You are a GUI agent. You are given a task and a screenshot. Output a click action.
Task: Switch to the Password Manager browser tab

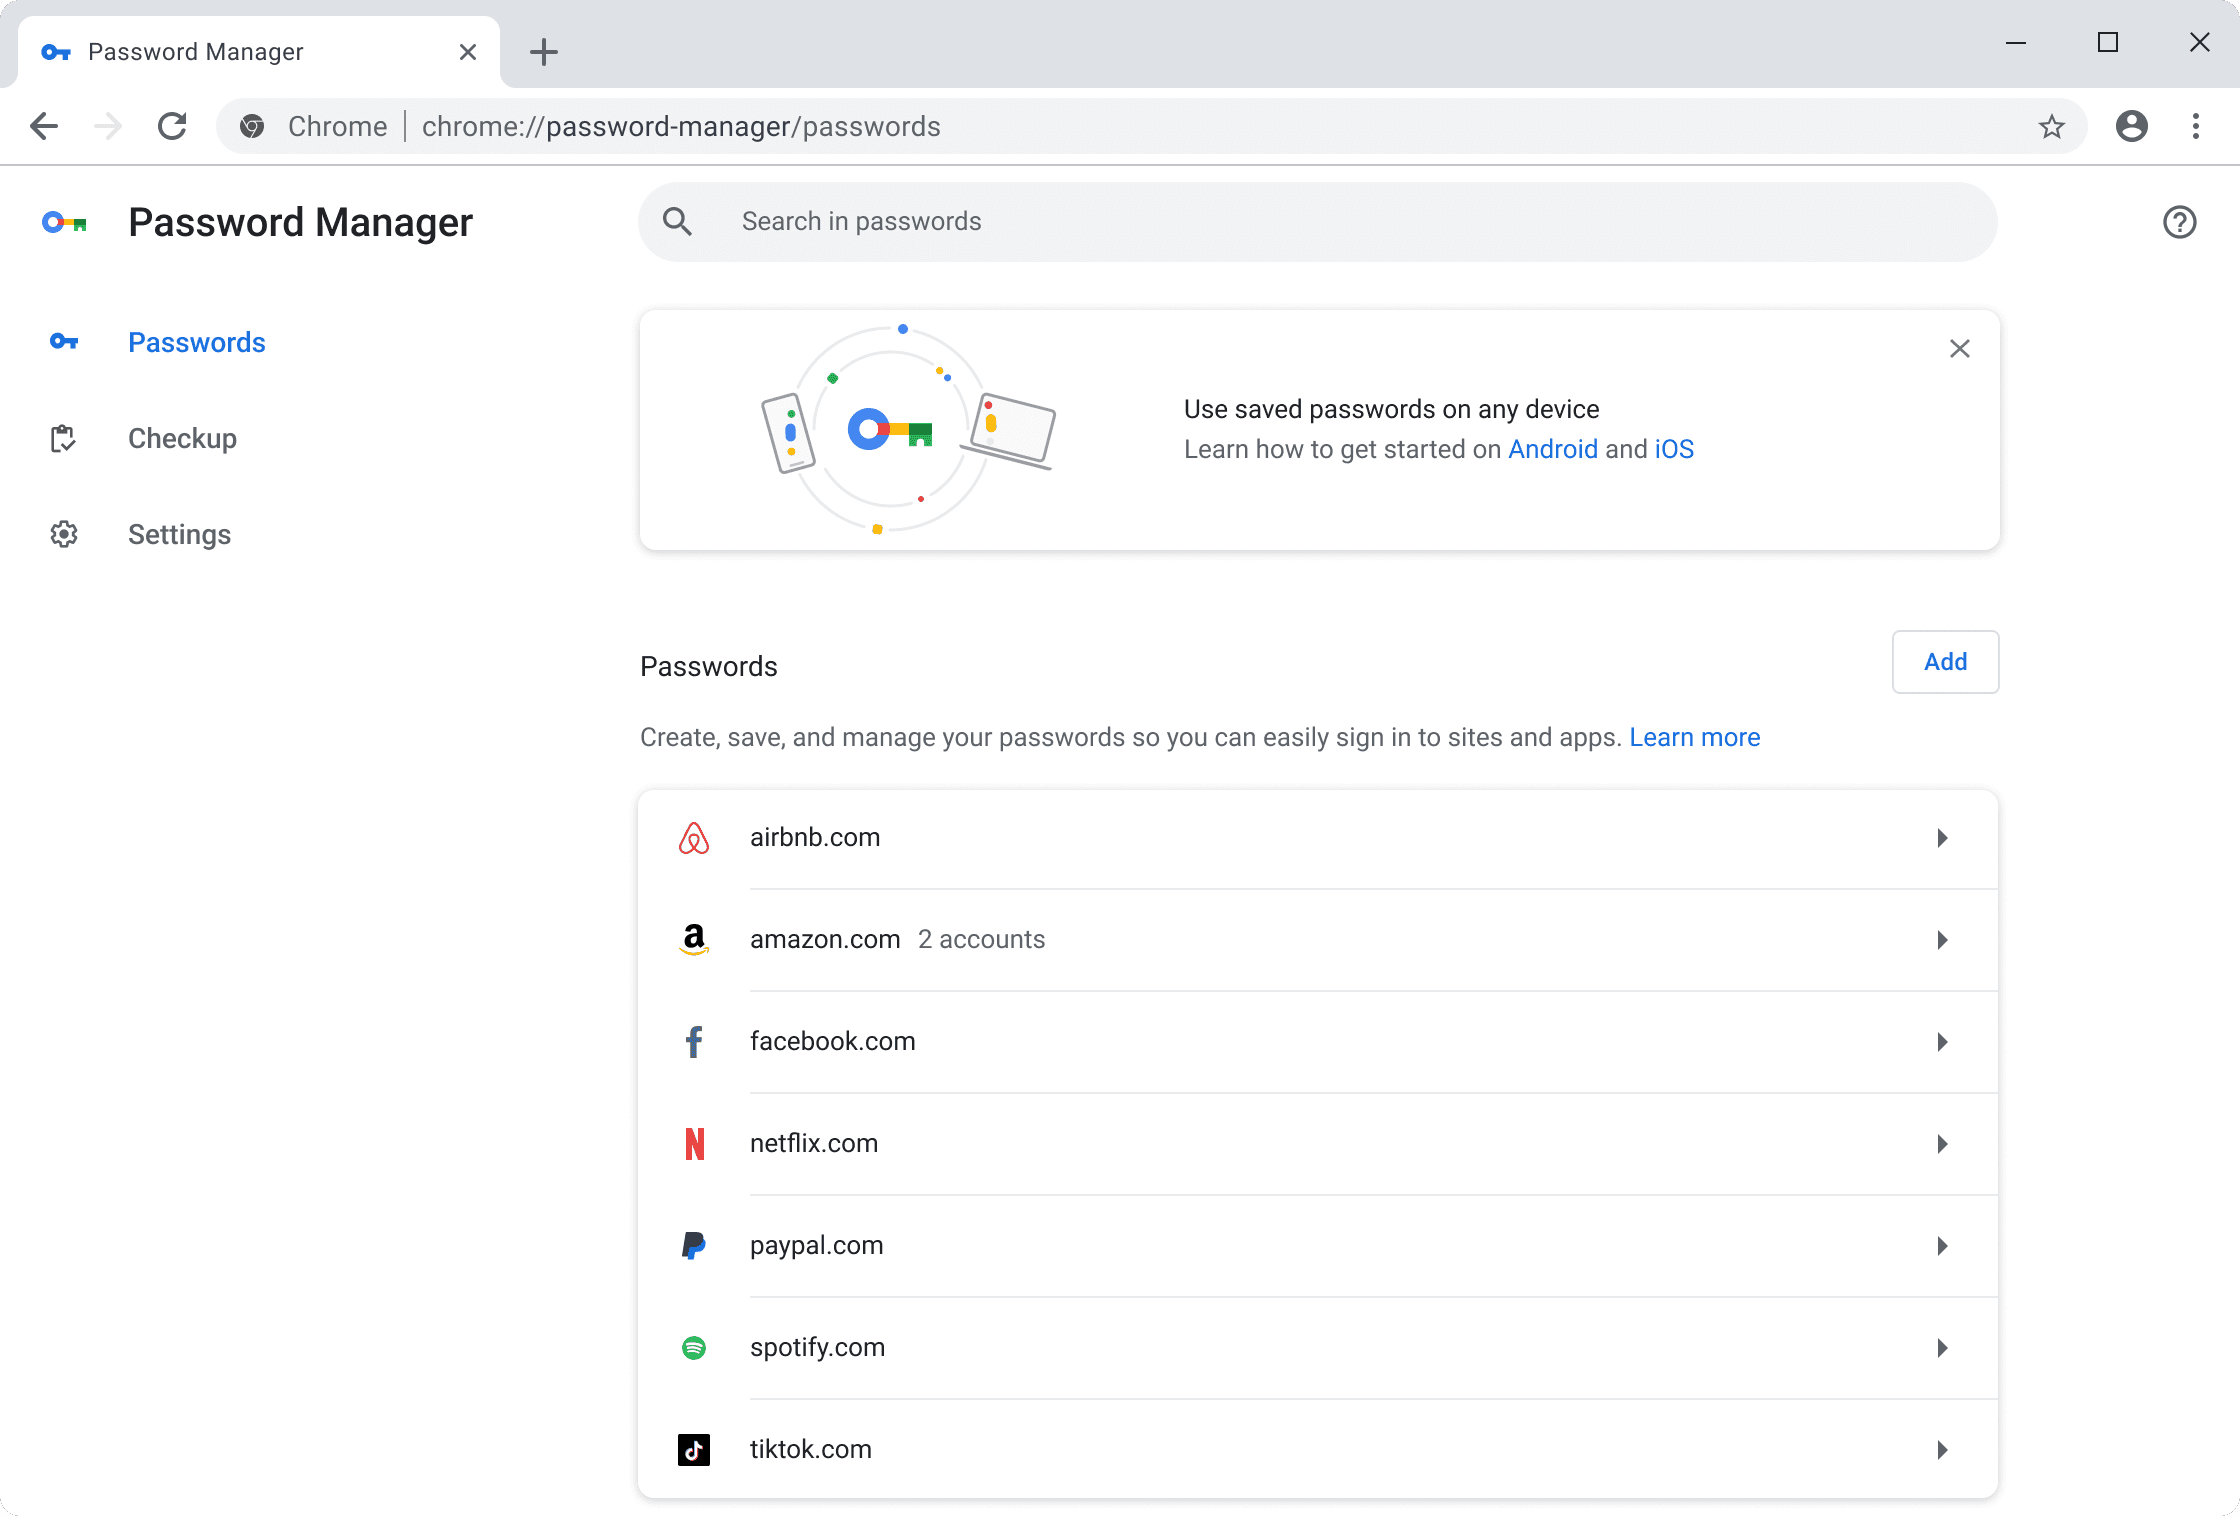pyautogui.click(x=196, y=52)
